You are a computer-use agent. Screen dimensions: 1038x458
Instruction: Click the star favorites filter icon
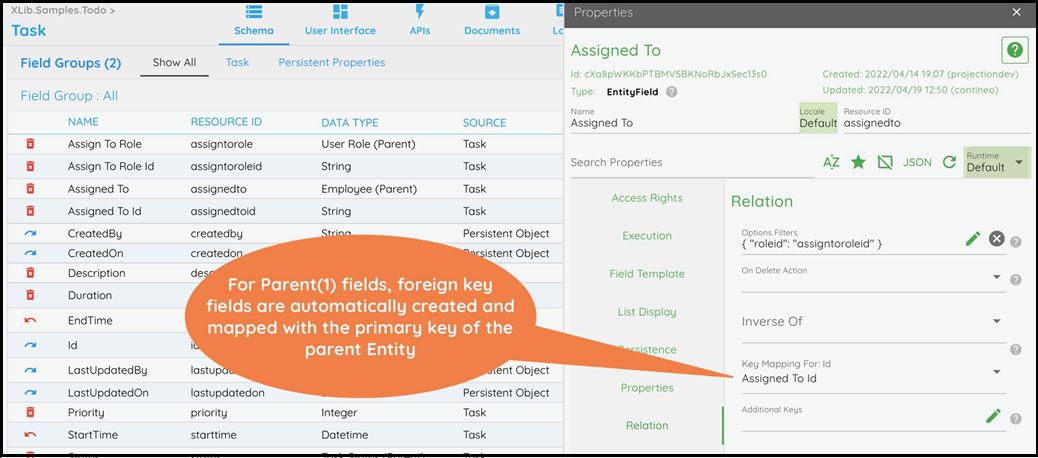tap(858, 162)
